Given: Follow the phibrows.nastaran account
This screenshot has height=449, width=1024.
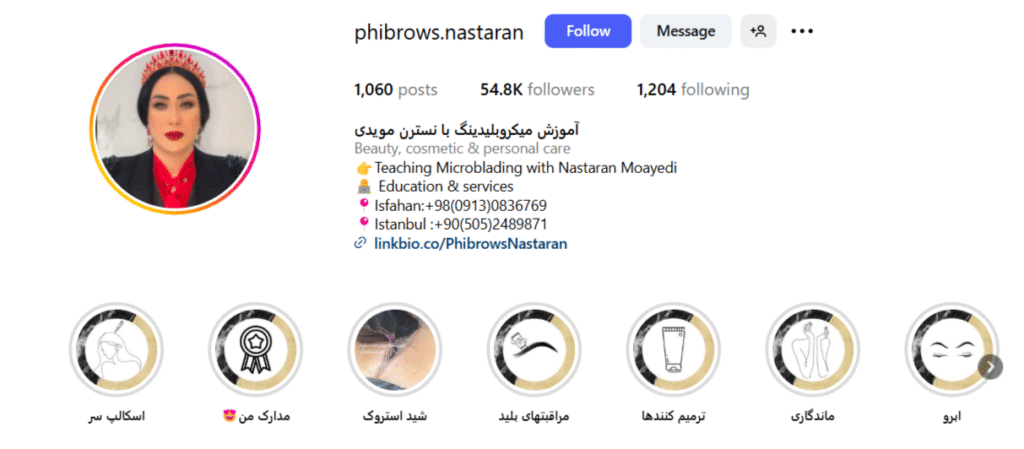Looking at the screenshot, I should tap(588, 31).
